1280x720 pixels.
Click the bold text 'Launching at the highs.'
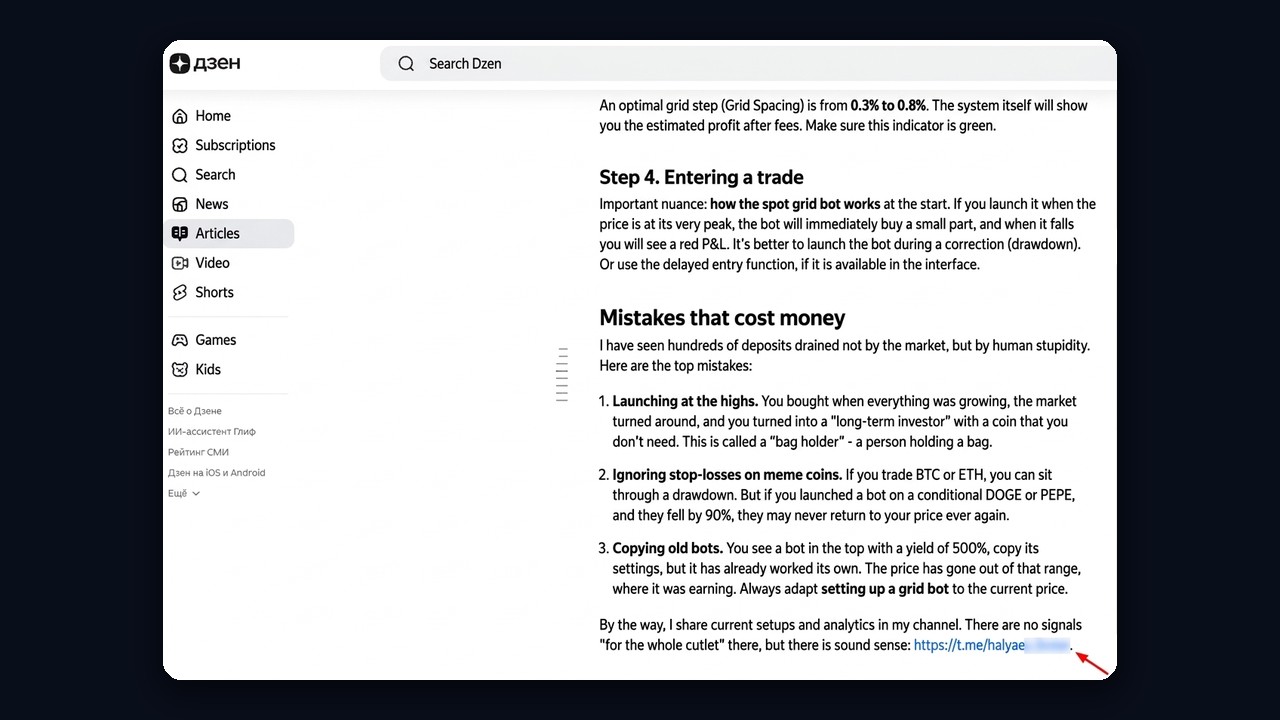tap(685, 401)
